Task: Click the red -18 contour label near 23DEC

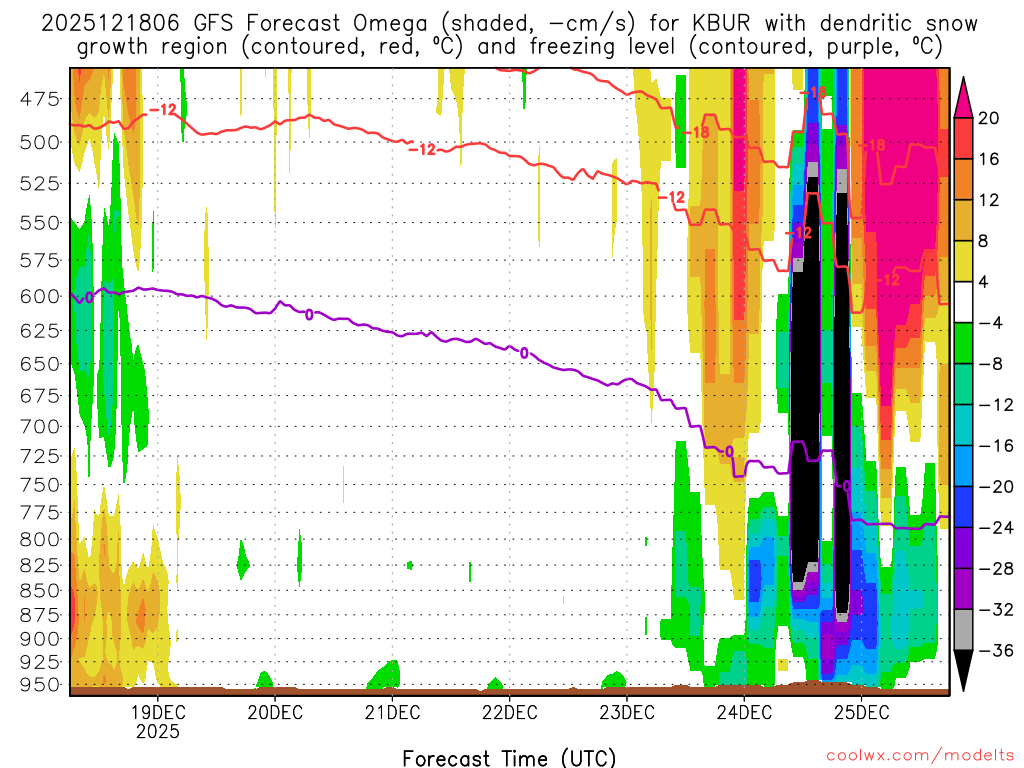Action: (696, 133)
